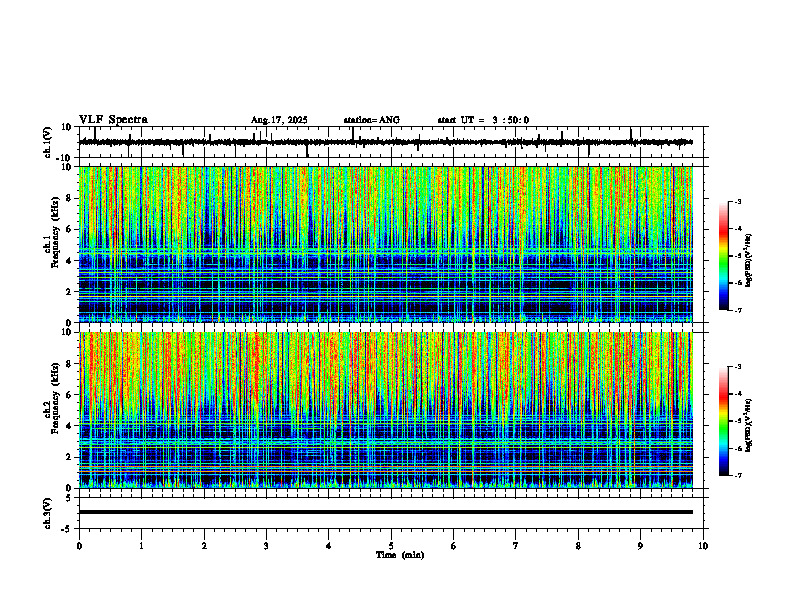This screenshot has width=792, height=612.
Task: Click inside the ch.1 spectrogram panel
Action: coord(385,244)
